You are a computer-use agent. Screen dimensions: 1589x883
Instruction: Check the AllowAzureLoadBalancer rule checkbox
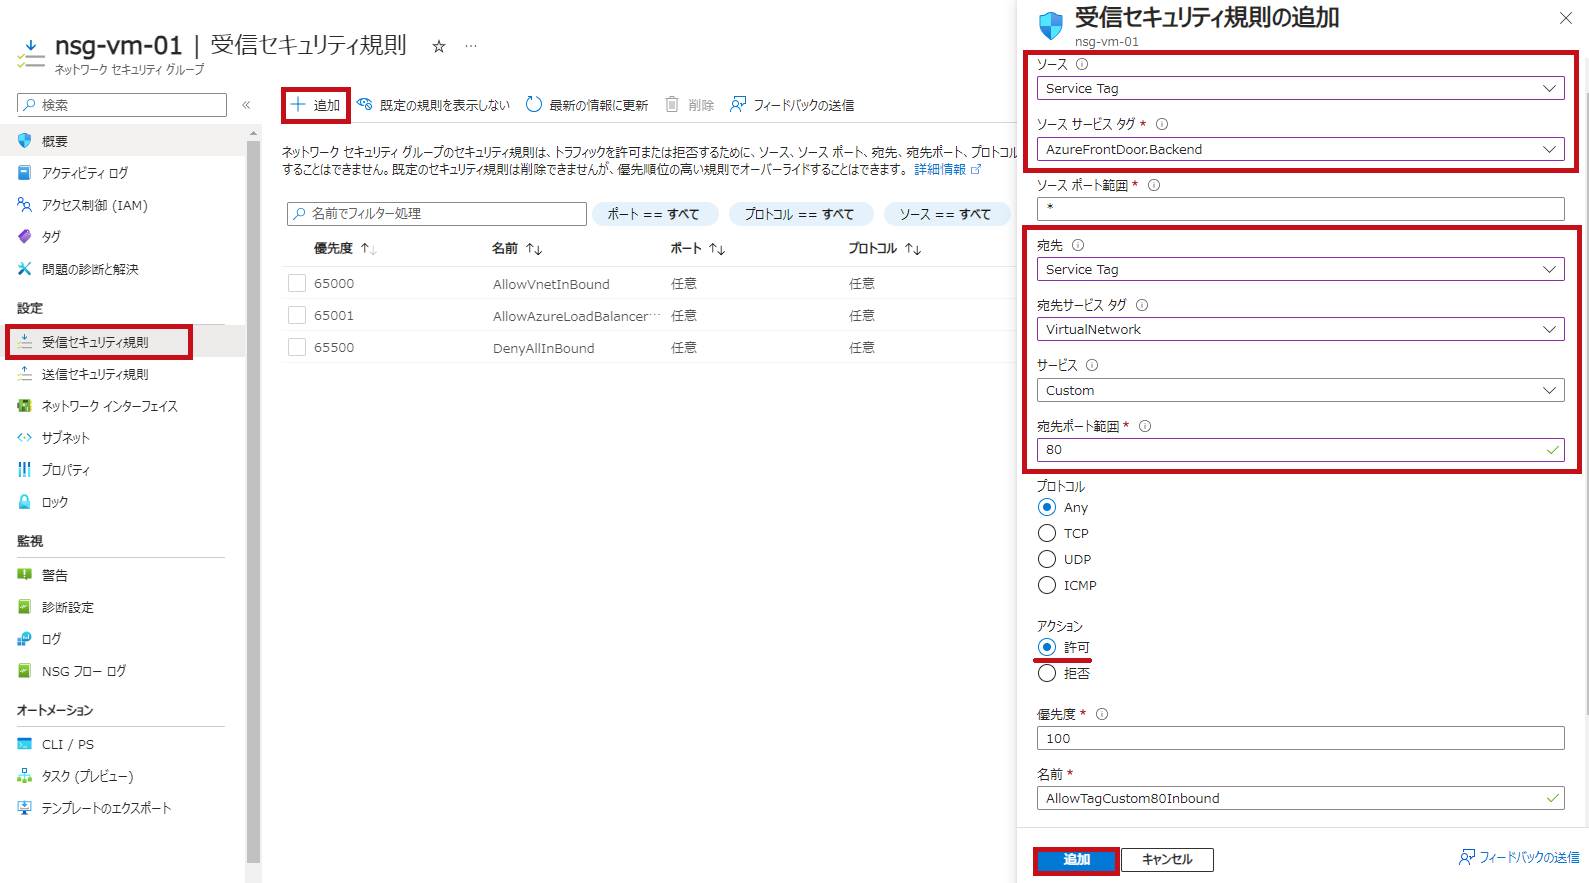click(297, 315)
